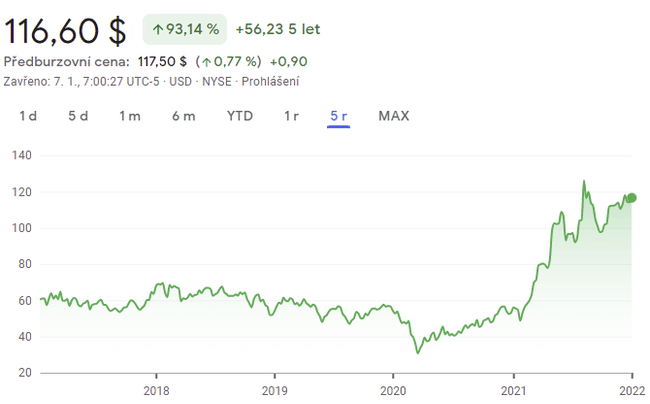
Task: Click the main 116,60 $ price
Action: pyautogui.click(x=66, y=30)
